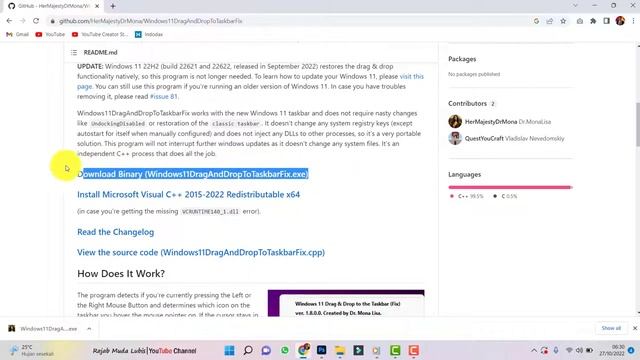640x360 pixels.
Task: Click the languages color bar
Action: (x=510, y=187)
